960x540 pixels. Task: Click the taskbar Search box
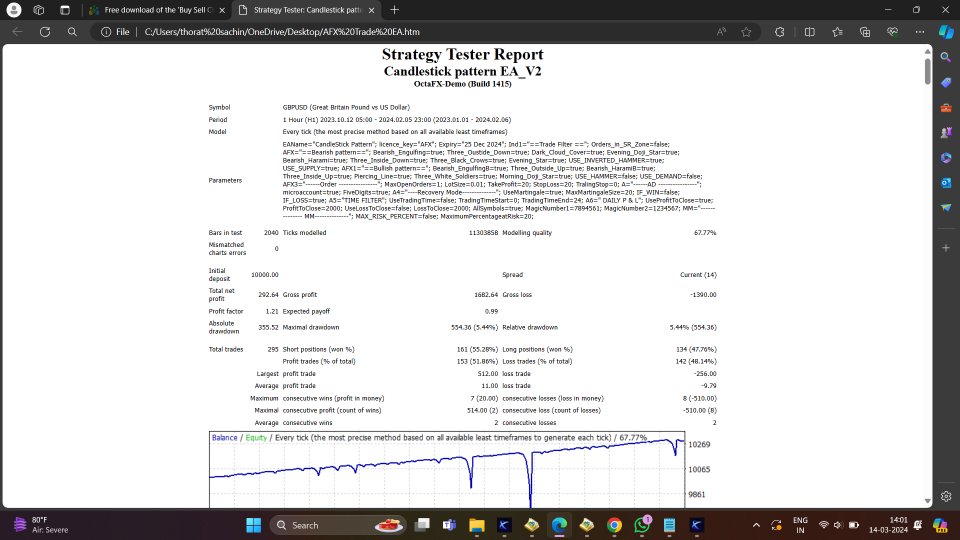click(x=338, y=525)
